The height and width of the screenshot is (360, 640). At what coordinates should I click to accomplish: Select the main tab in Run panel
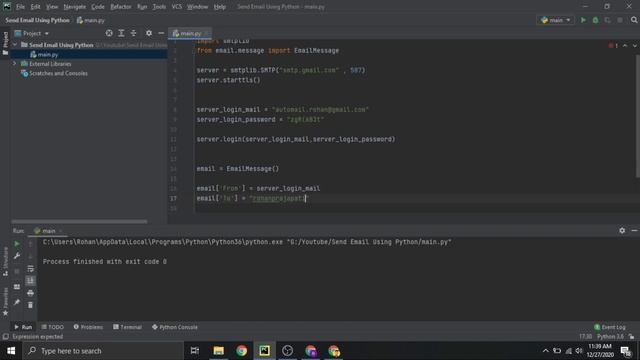coord(49,231)
